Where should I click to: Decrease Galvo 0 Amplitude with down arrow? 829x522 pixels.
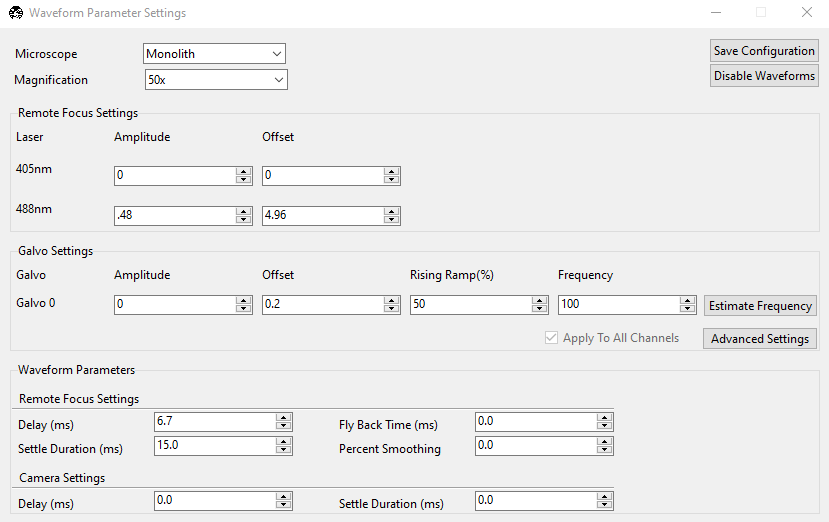[x=244, y=309]
